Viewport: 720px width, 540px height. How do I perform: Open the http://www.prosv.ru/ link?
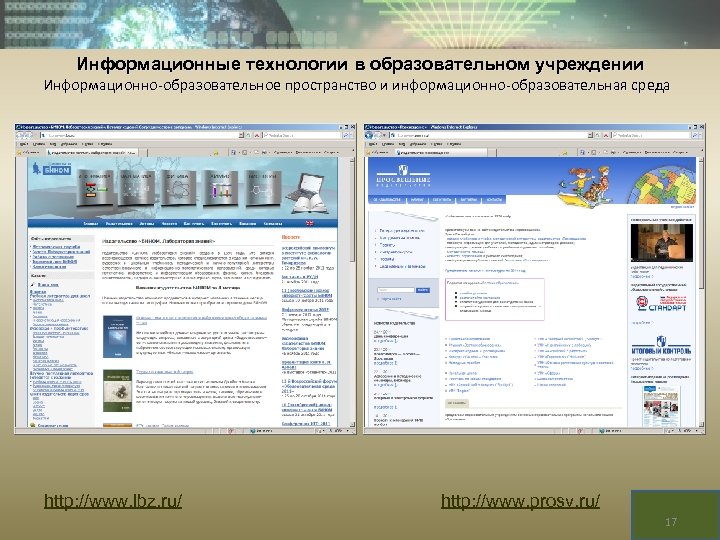point(520,501)
